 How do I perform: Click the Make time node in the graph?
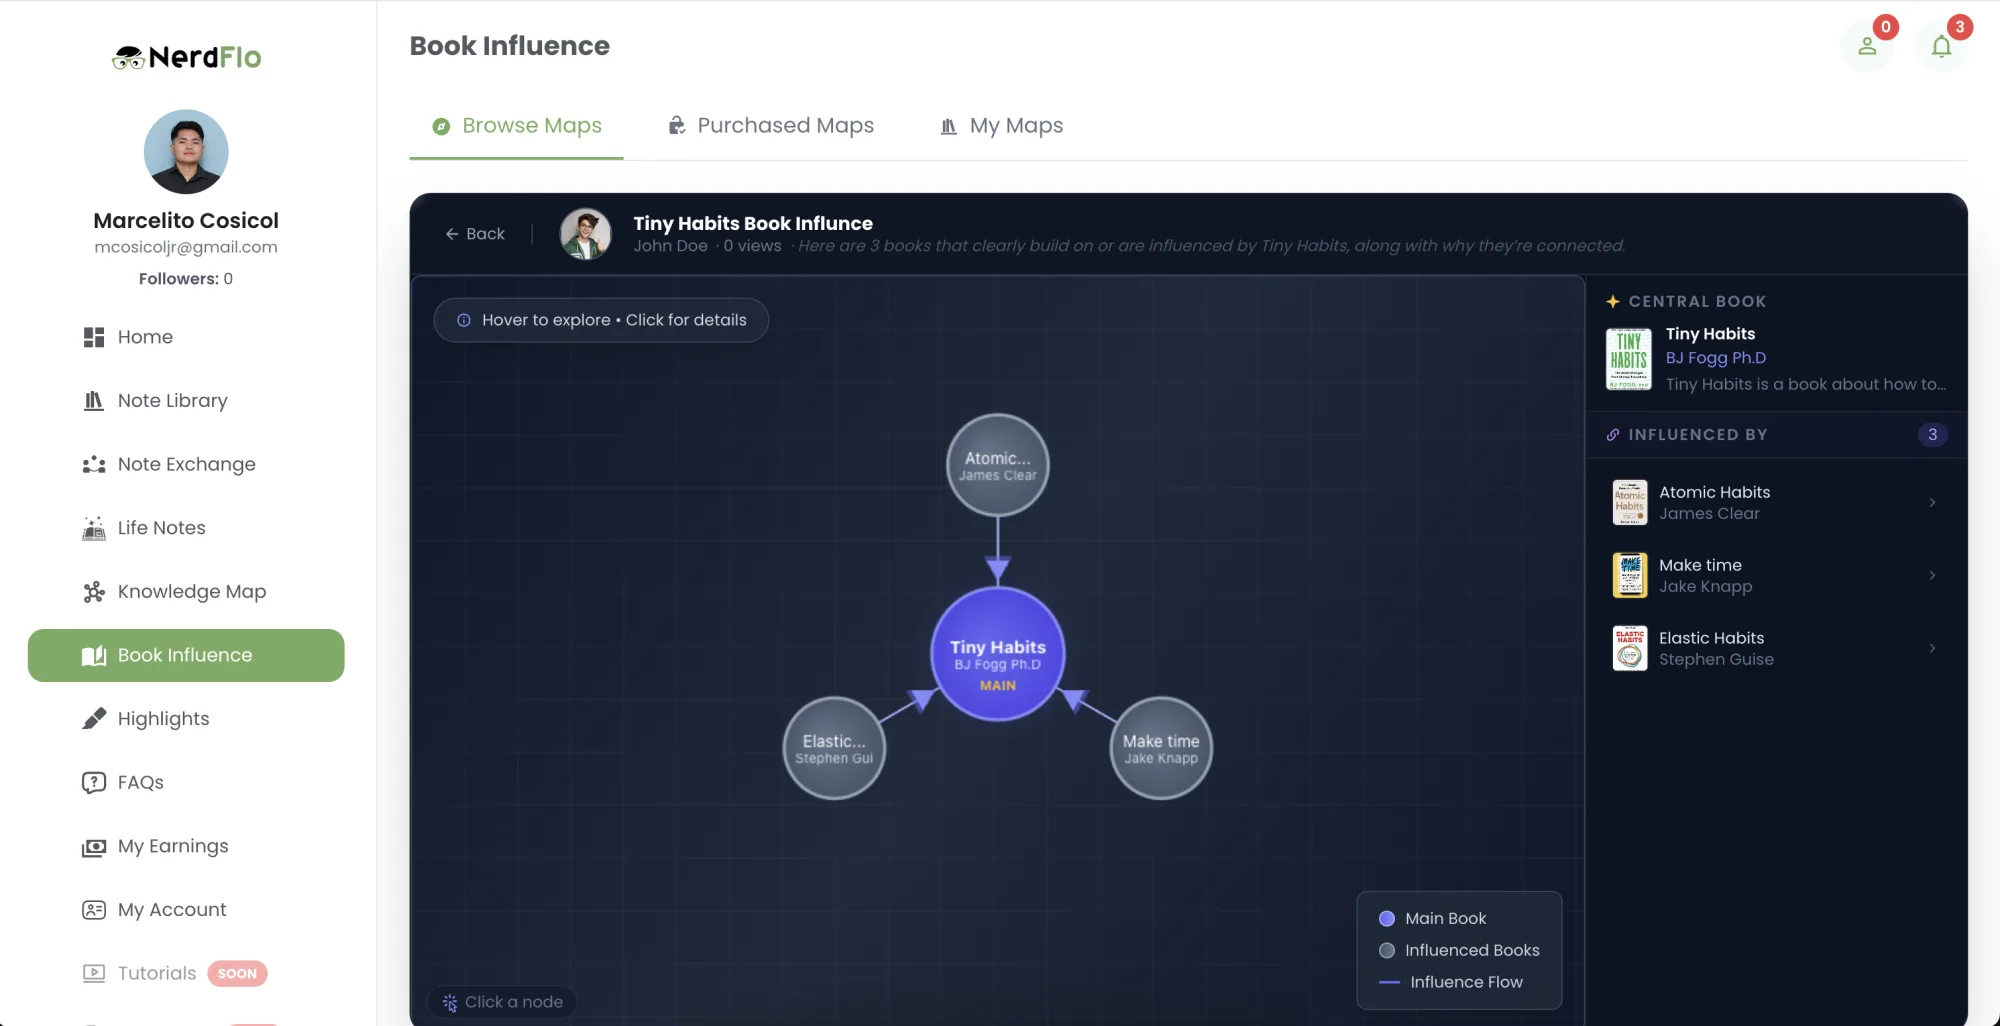(x=1161, y=748)
